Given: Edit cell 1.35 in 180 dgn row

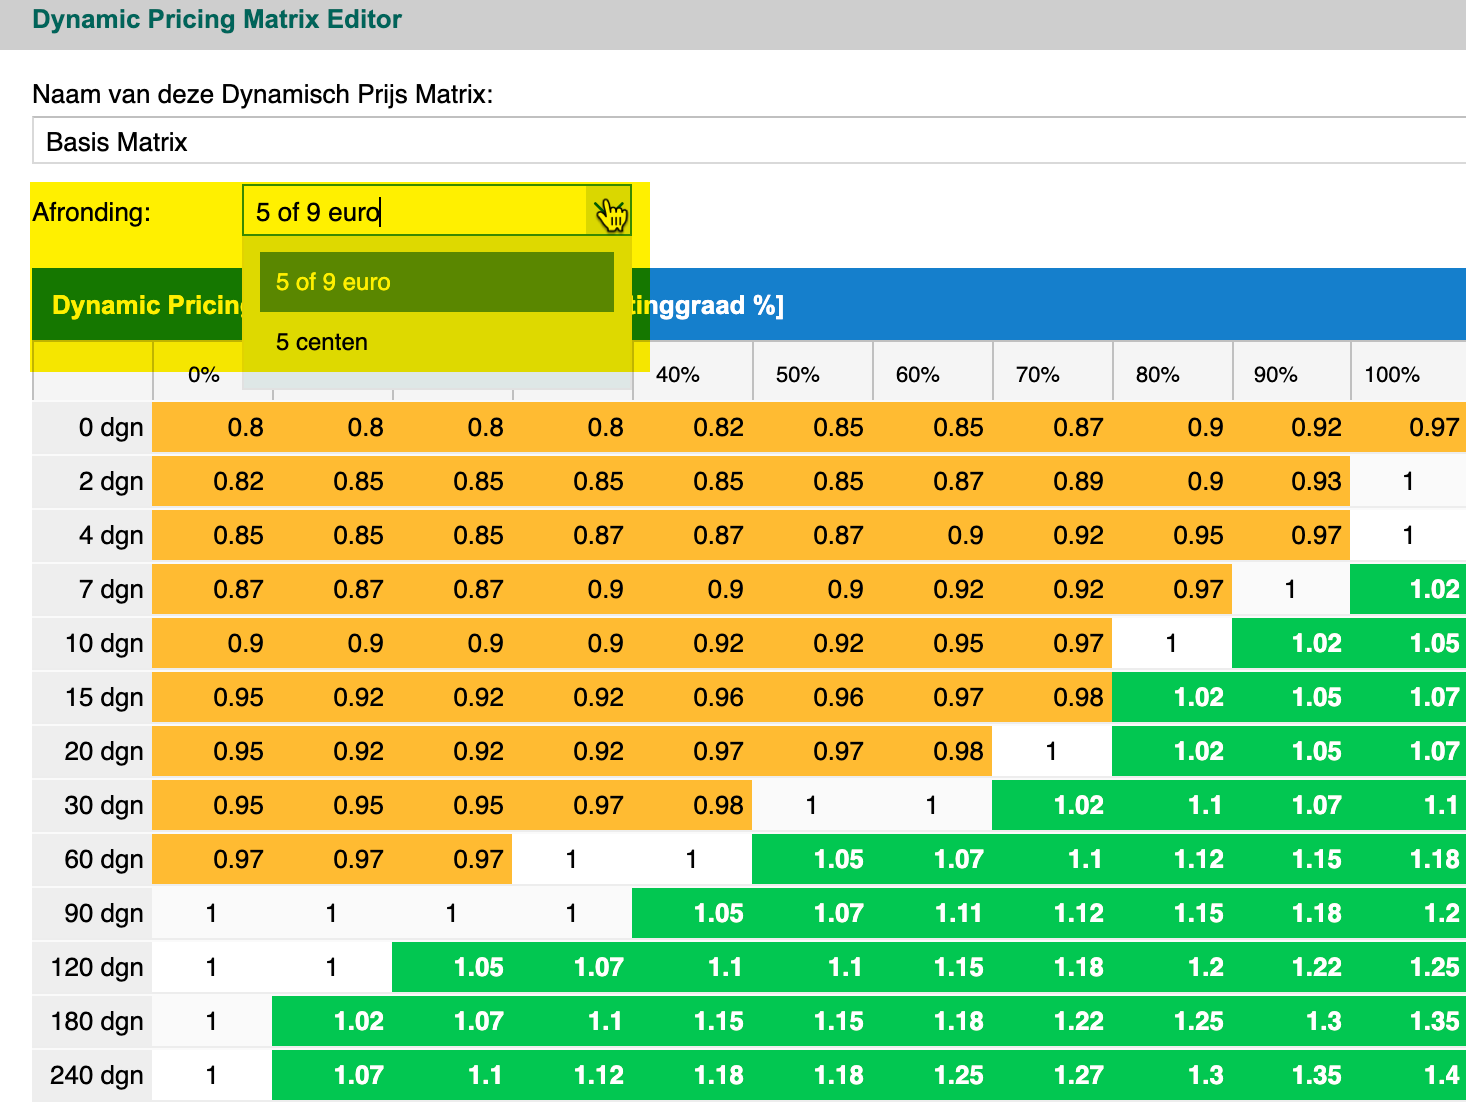Looking at the screenshot, I should click(x=1408, y=1021).
